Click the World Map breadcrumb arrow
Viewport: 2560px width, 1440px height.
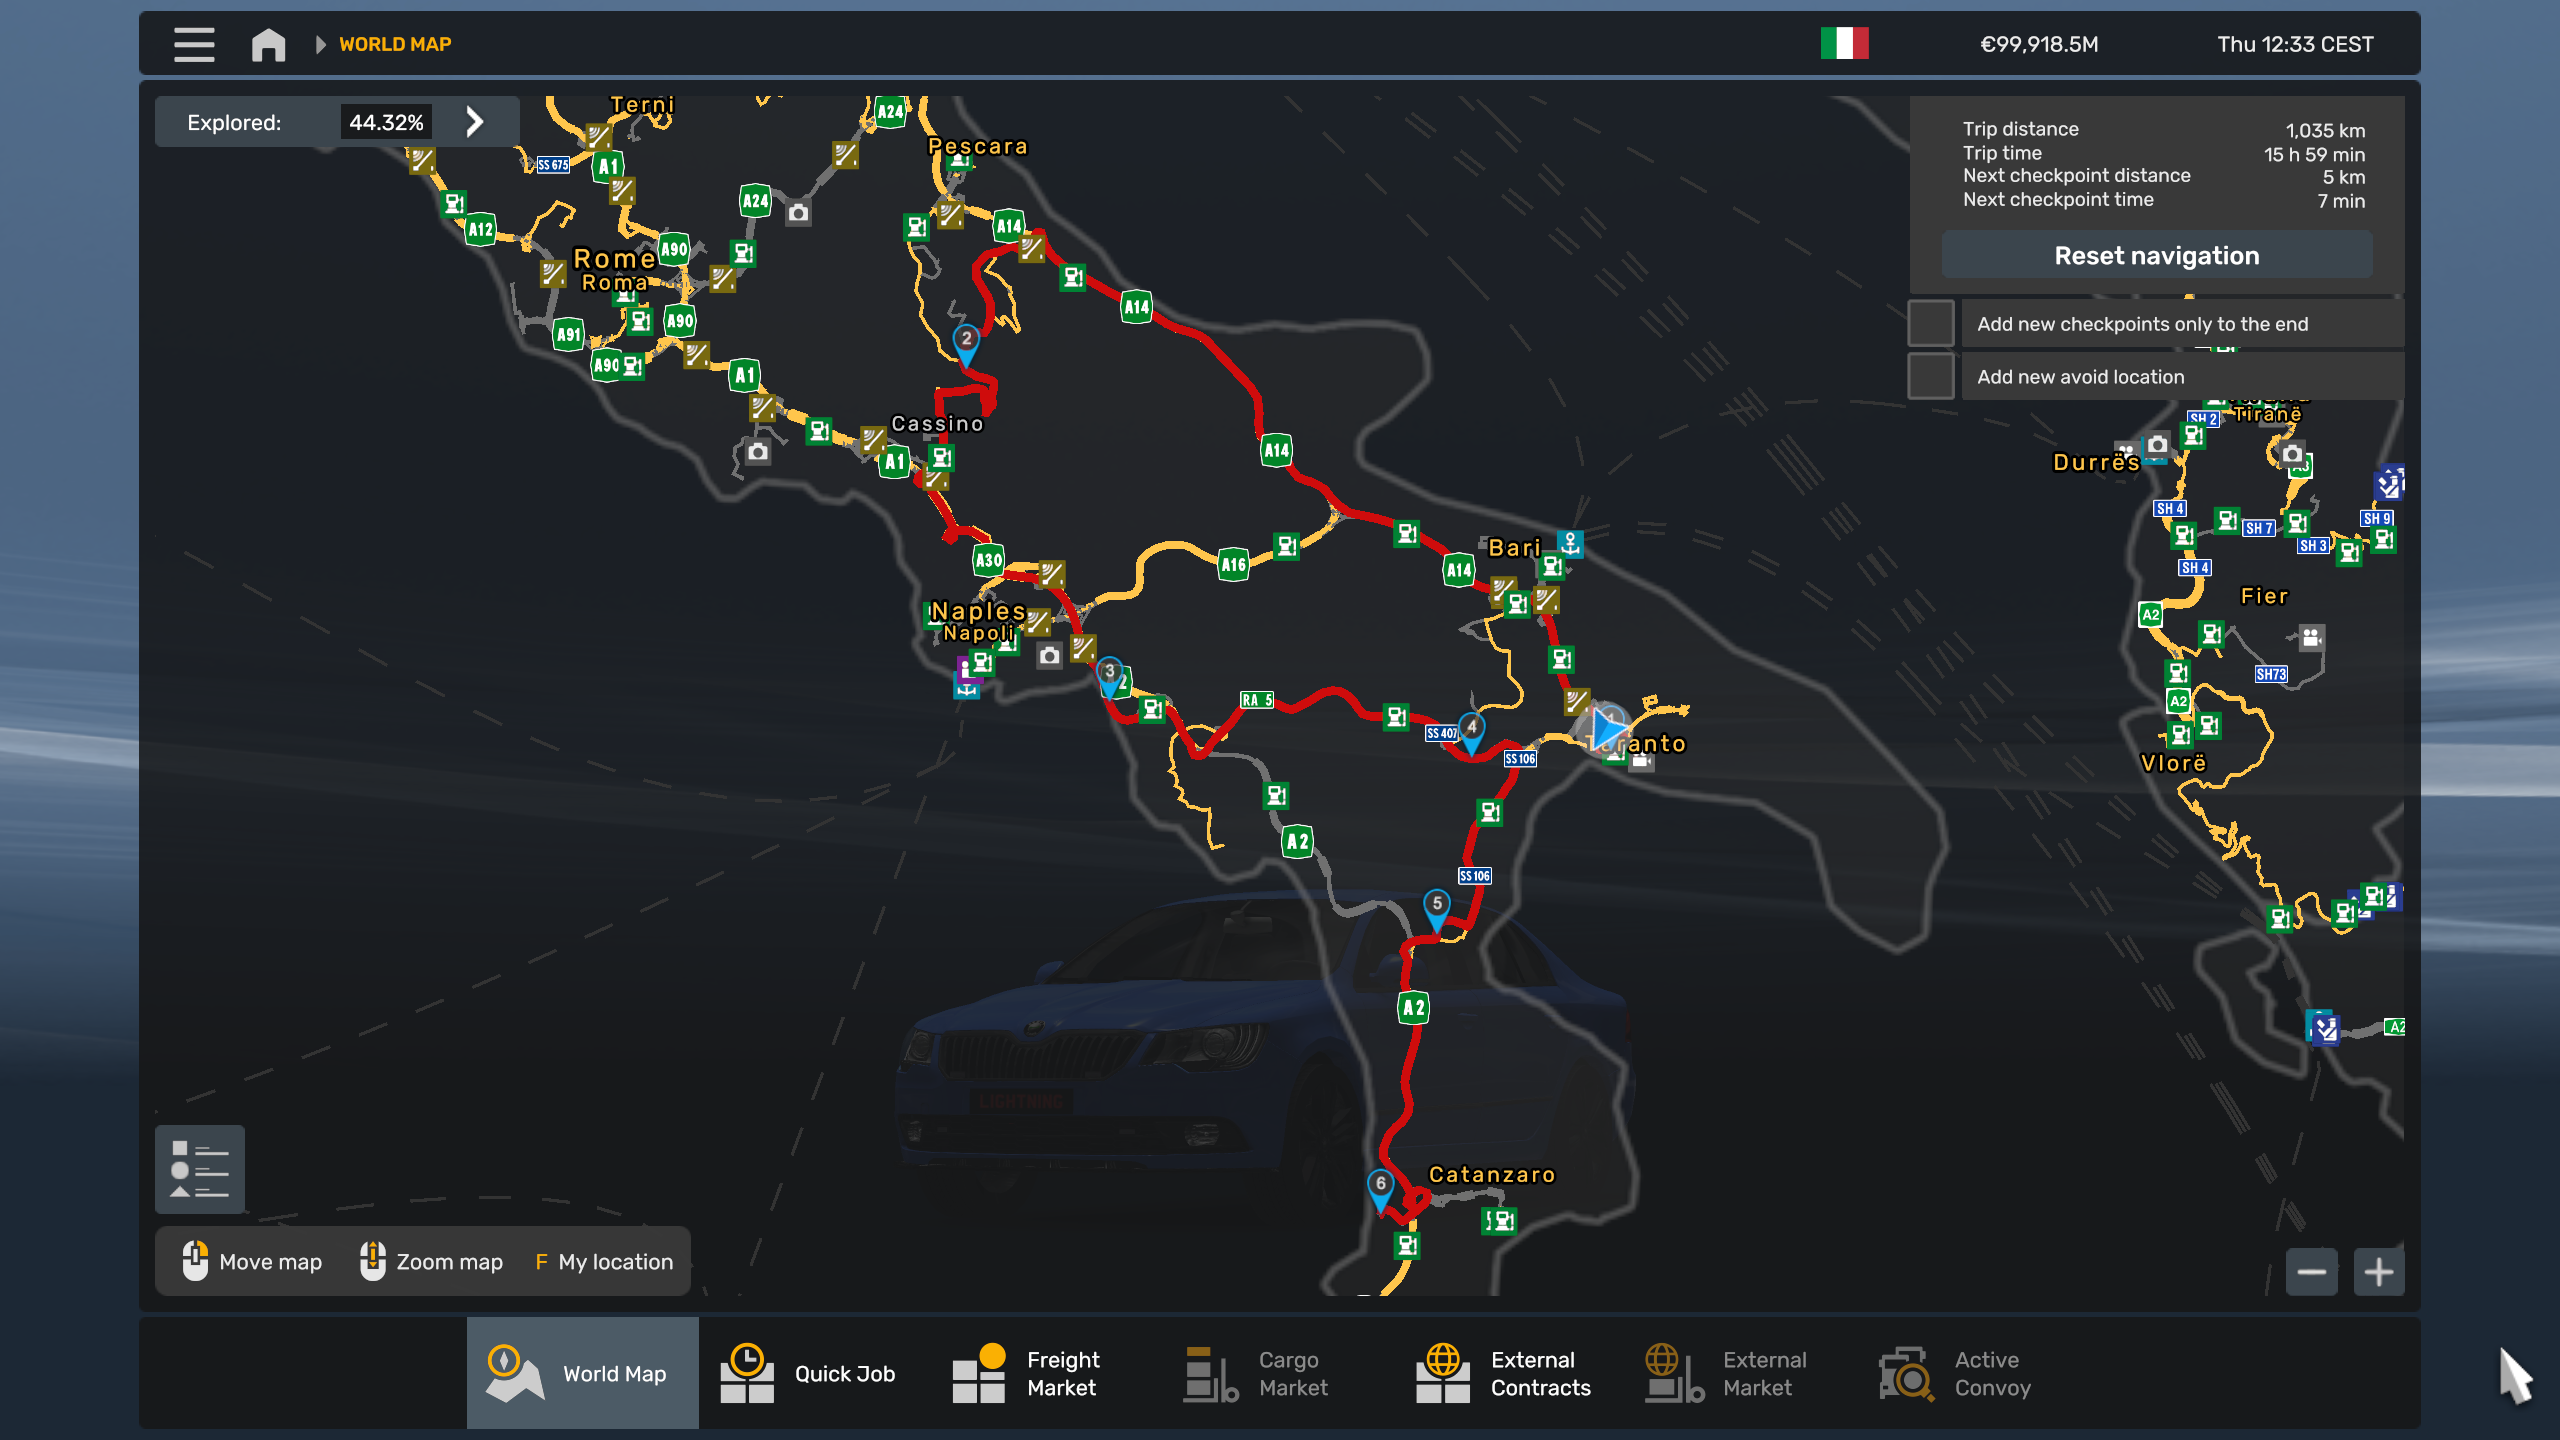pyautogui.click(x=320, y=44)
